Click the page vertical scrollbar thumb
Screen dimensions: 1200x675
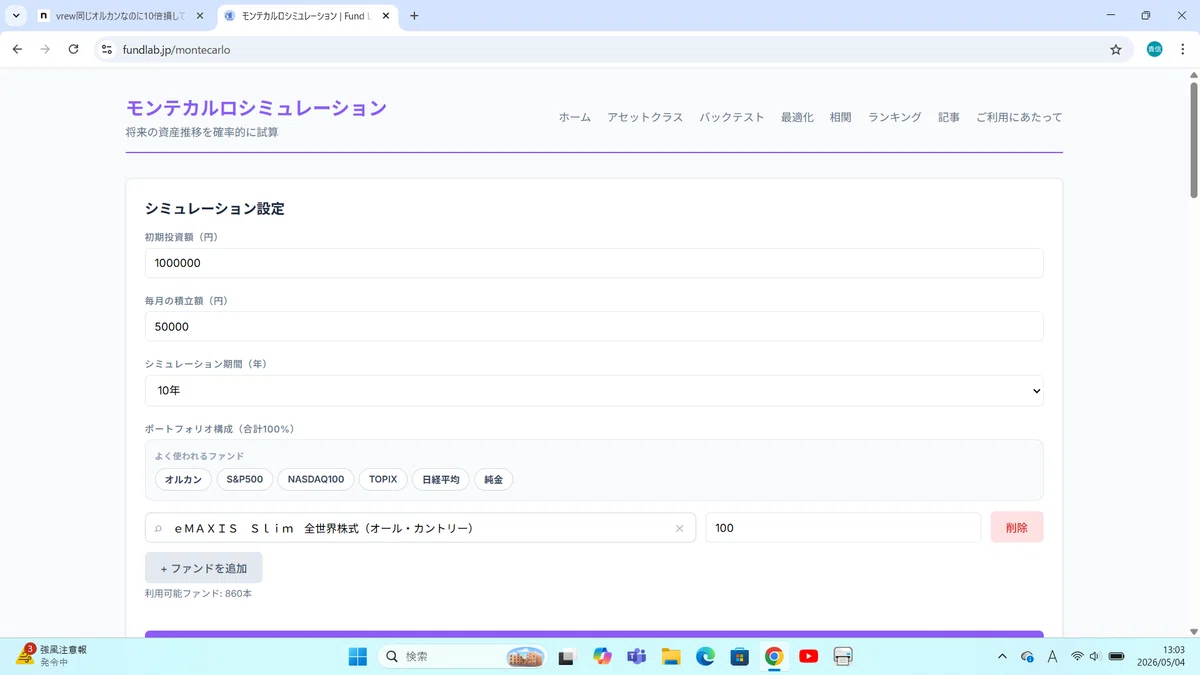[x=1193, y=140]
